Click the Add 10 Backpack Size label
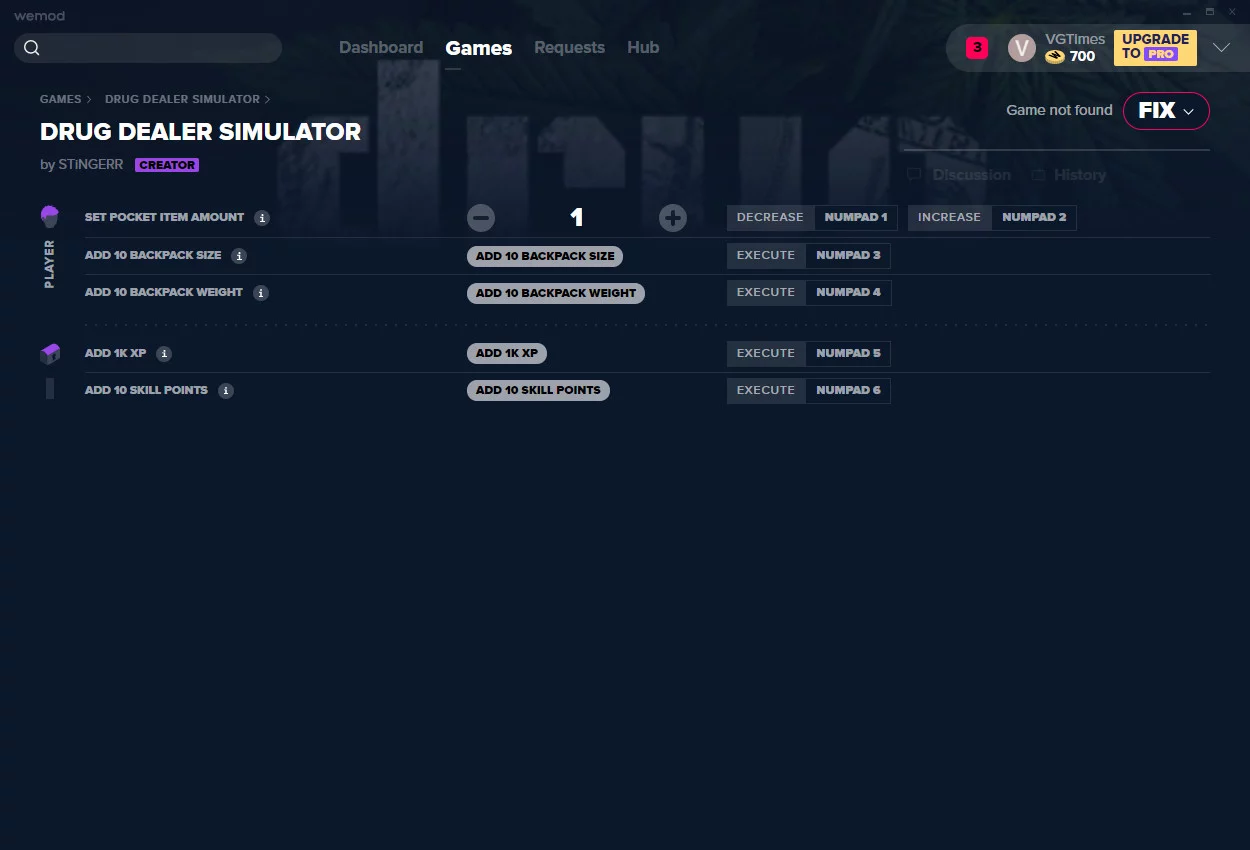Image resolution: width=1250 pixels, height=850 pixels. pos(153,256)
